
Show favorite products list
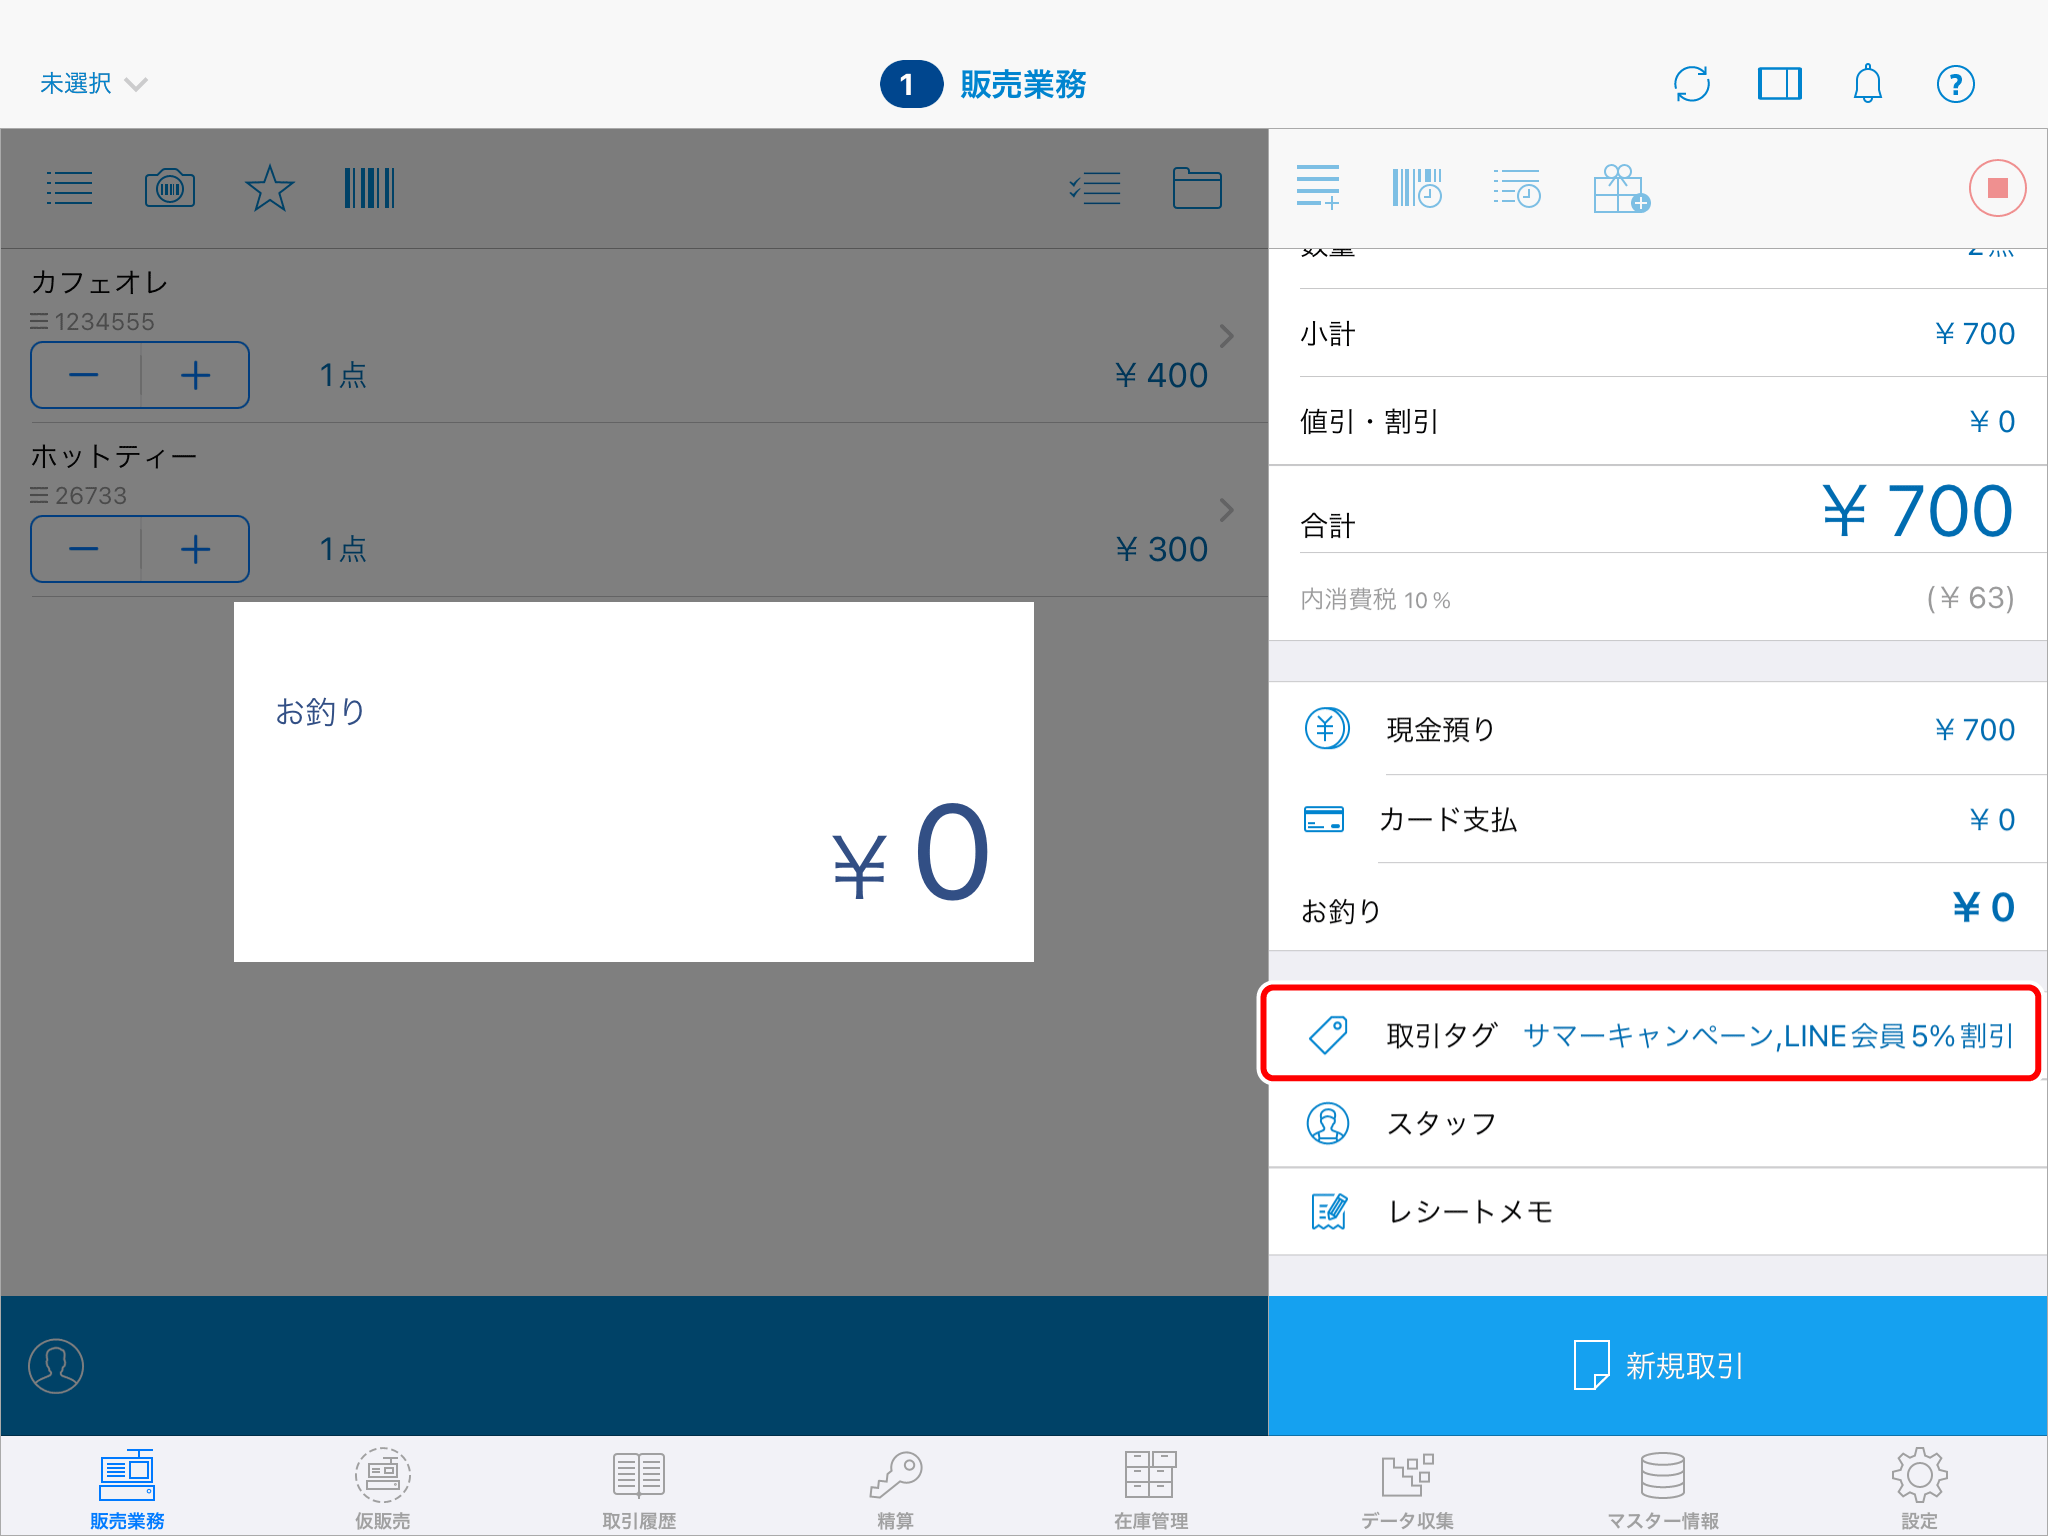(x=268, y=187)
